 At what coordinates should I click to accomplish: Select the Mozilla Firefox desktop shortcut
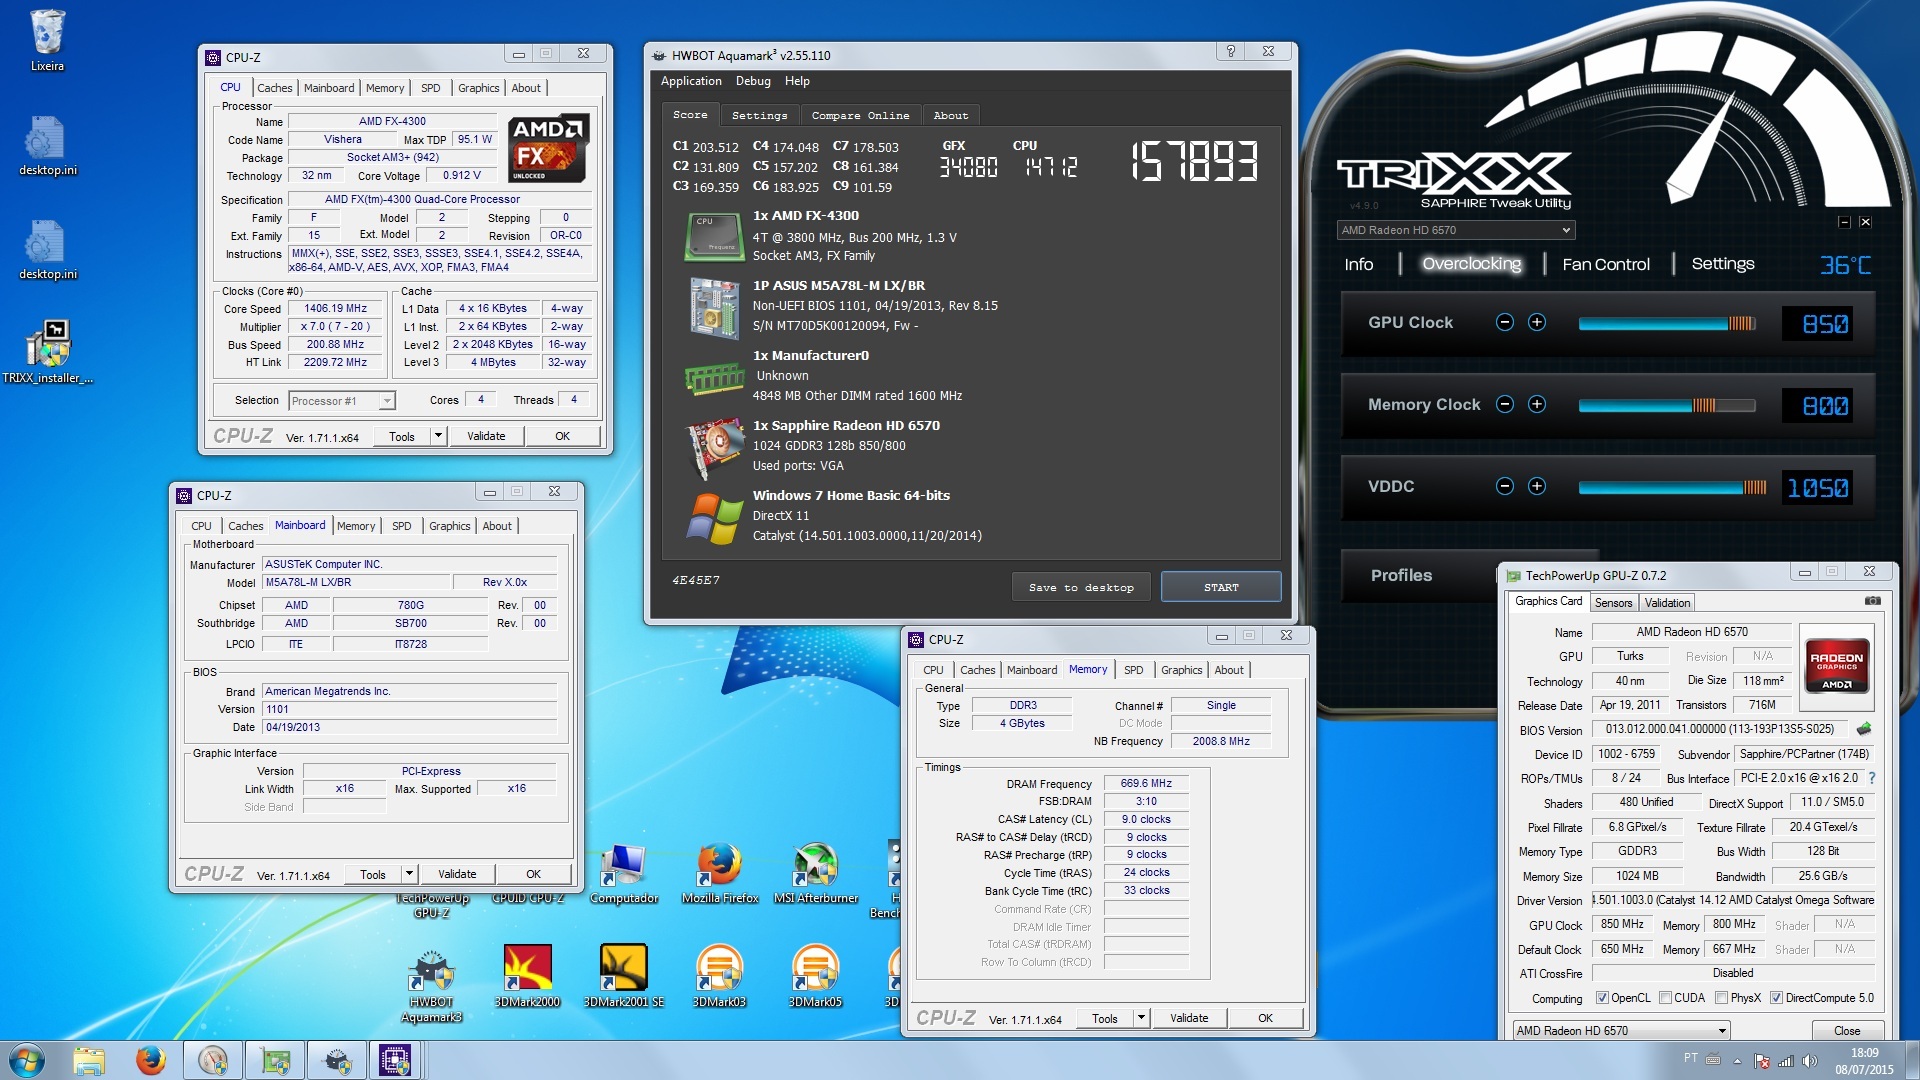[x=720, y=874]
